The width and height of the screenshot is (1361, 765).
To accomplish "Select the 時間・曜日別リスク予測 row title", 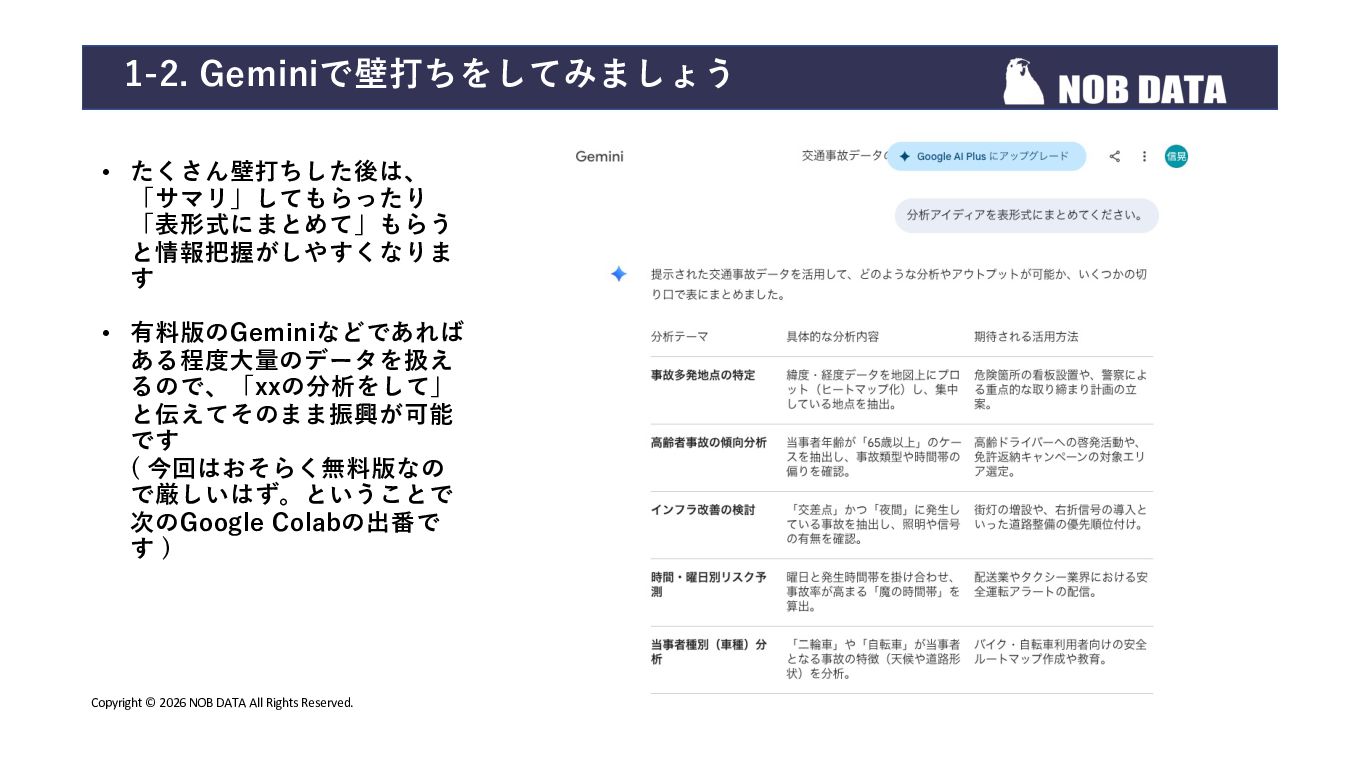I will tap(709, 584).
